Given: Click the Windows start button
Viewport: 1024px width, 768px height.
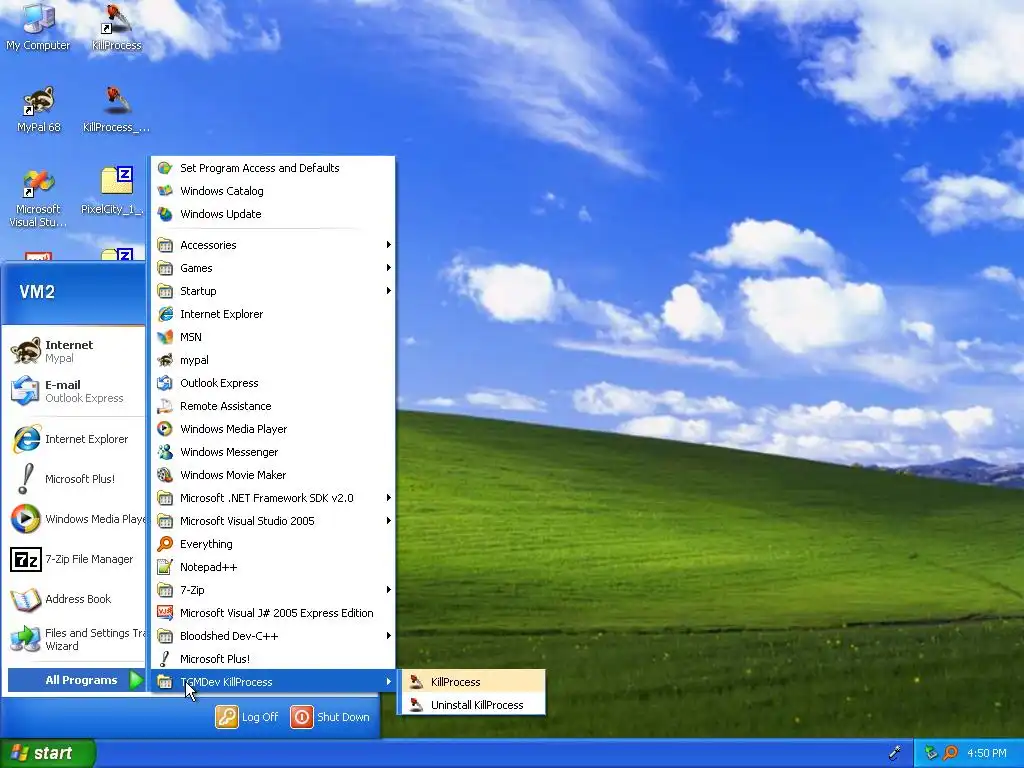Looking at the screenshot, I should click(47, 753).
